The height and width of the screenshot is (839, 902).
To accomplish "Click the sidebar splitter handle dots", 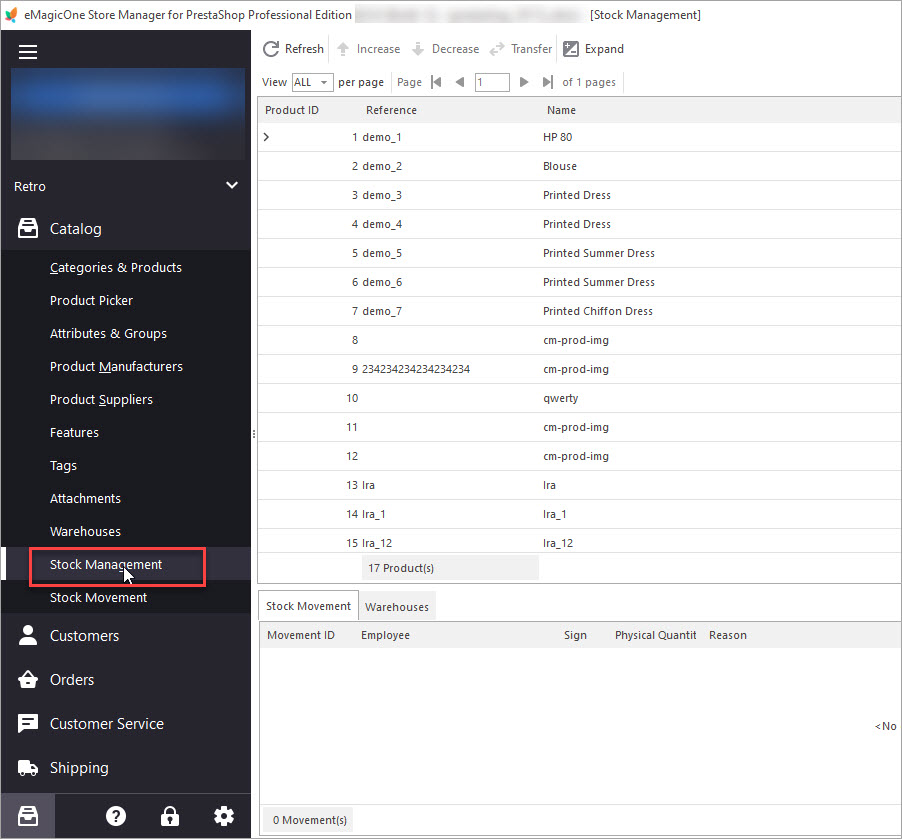I will click(254, 434).
